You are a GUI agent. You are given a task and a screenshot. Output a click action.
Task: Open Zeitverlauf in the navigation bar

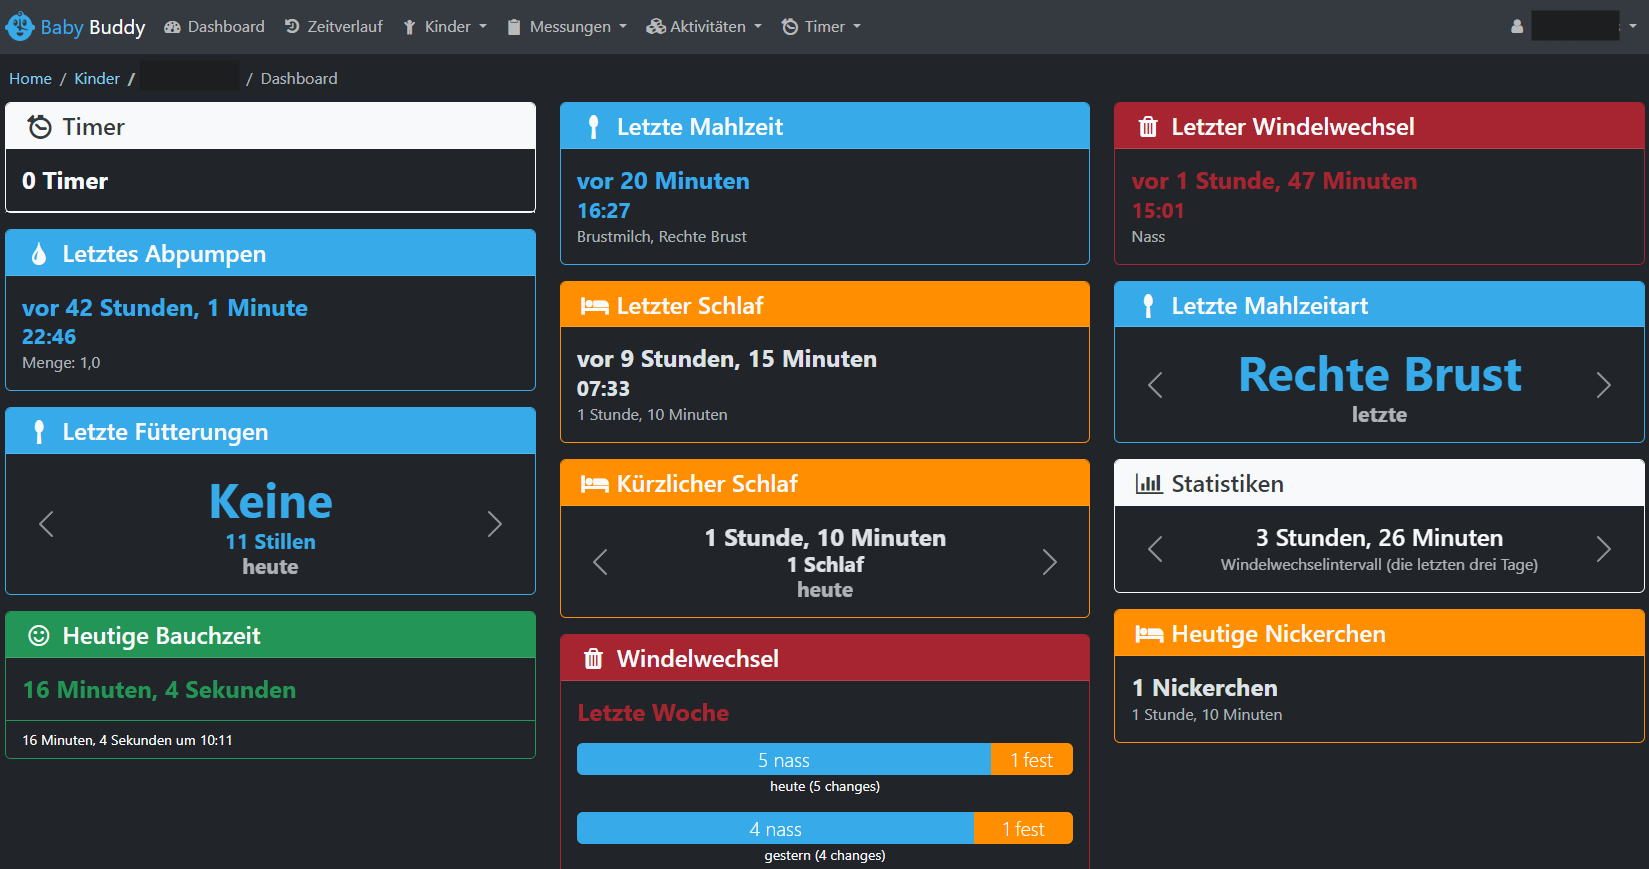click(334, 27)
